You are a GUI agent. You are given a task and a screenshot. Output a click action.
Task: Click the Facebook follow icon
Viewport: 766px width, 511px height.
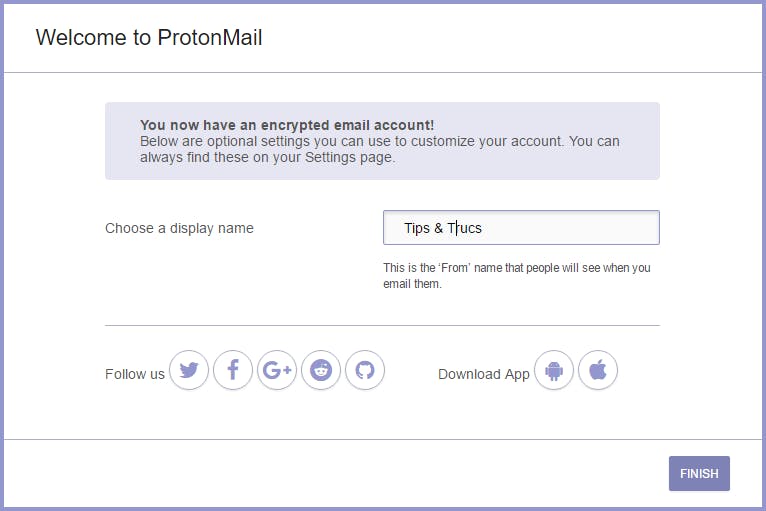[233, 371]
